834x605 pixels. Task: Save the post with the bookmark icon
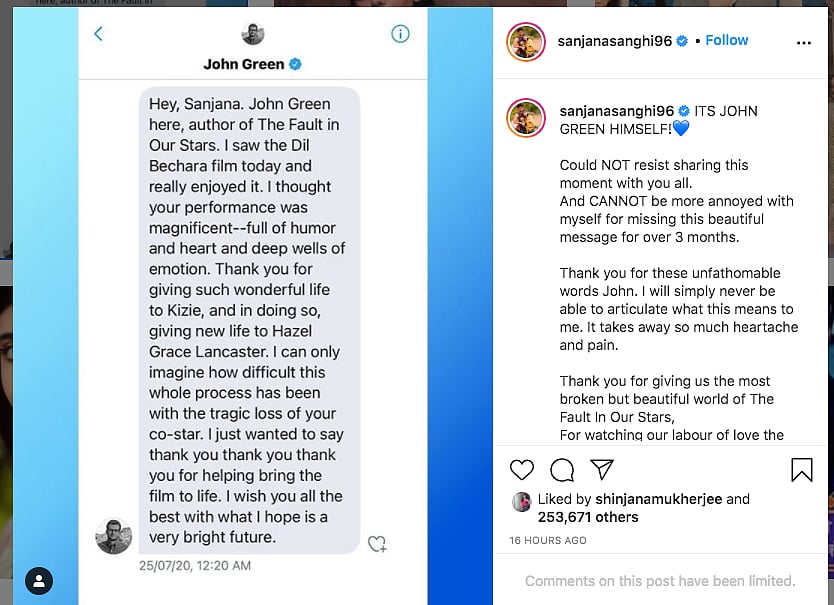tap(800, 468)
